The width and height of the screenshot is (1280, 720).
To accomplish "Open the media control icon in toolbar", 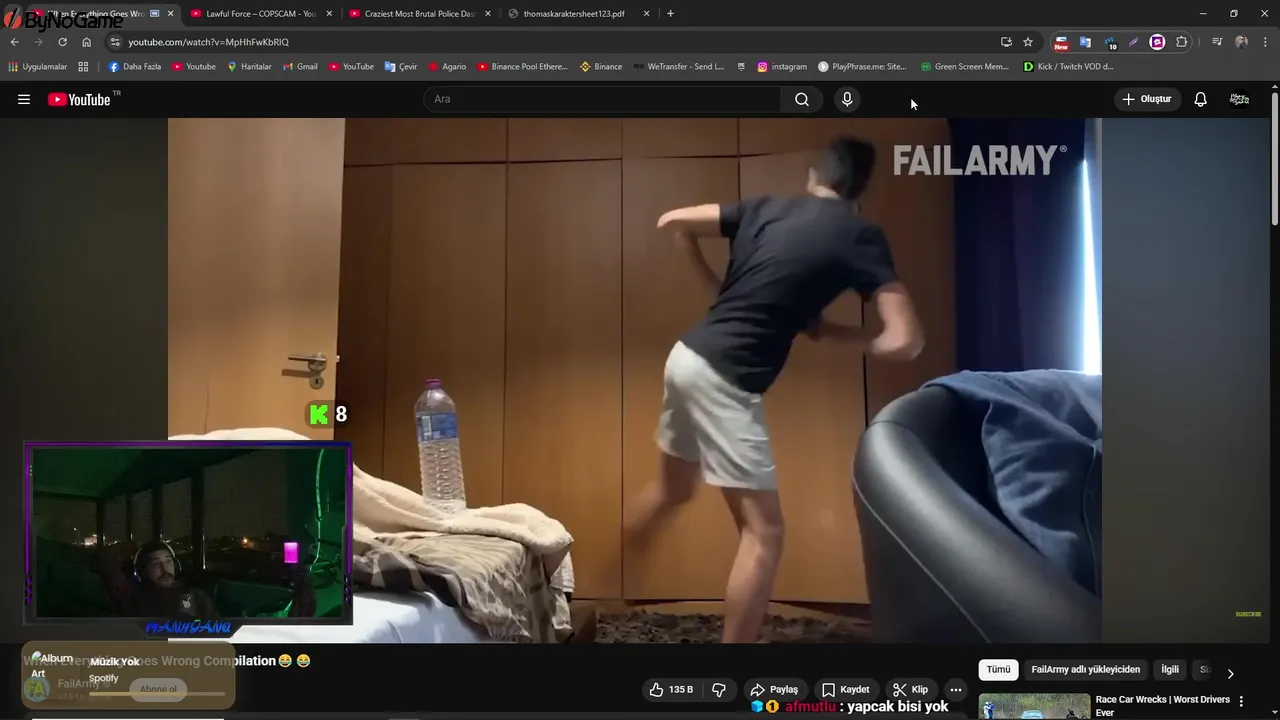I will pos(1217,42).
